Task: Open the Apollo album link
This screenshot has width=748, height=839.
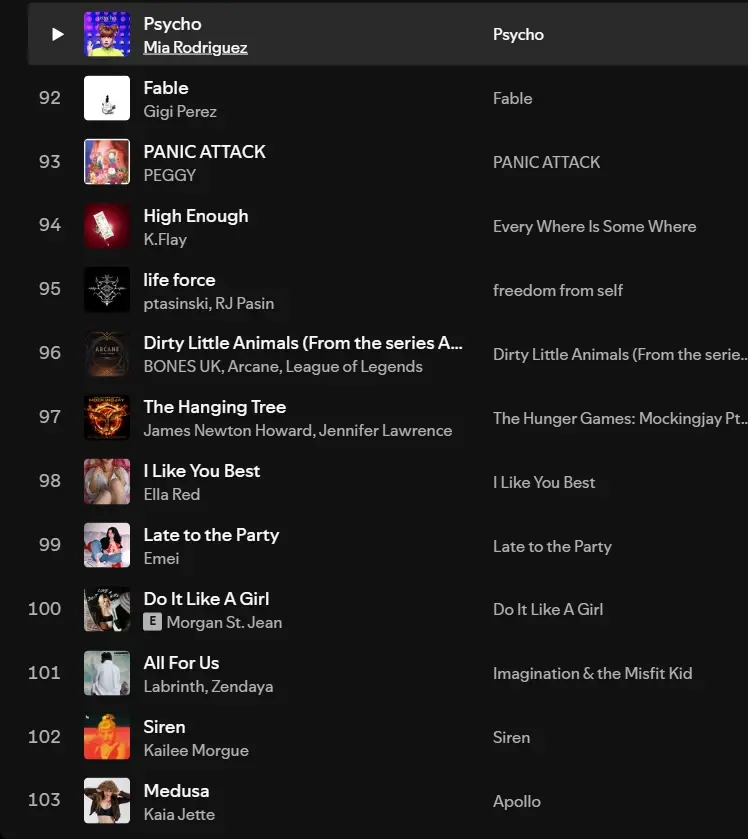Action: [x=516, y=801]
